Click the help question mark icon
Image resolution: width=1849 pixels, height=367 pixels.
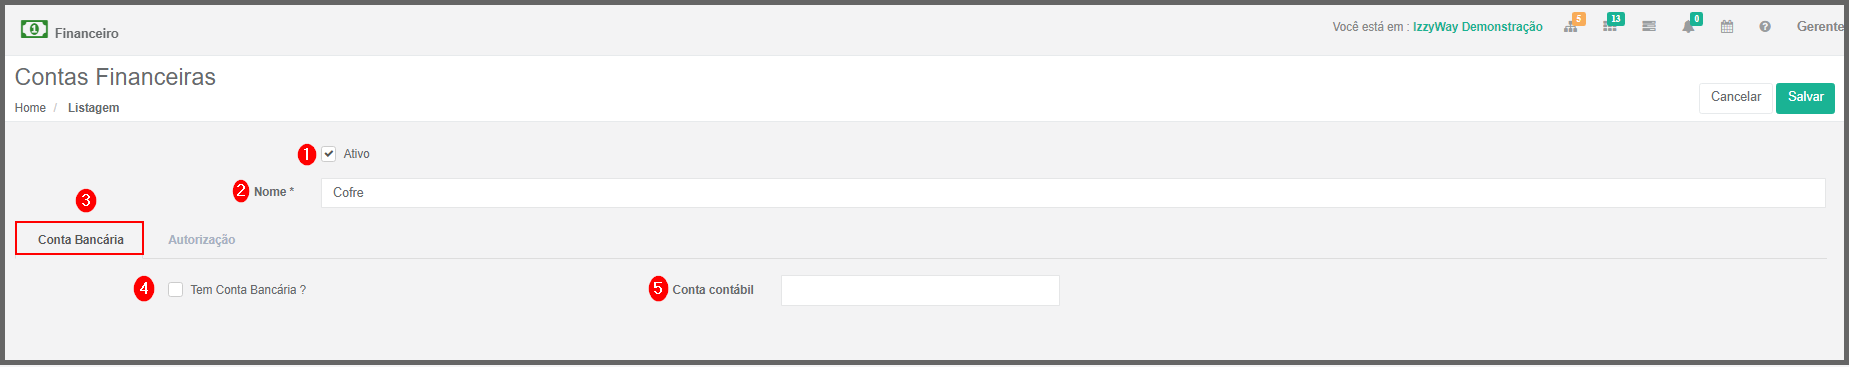click(1765, 27)
